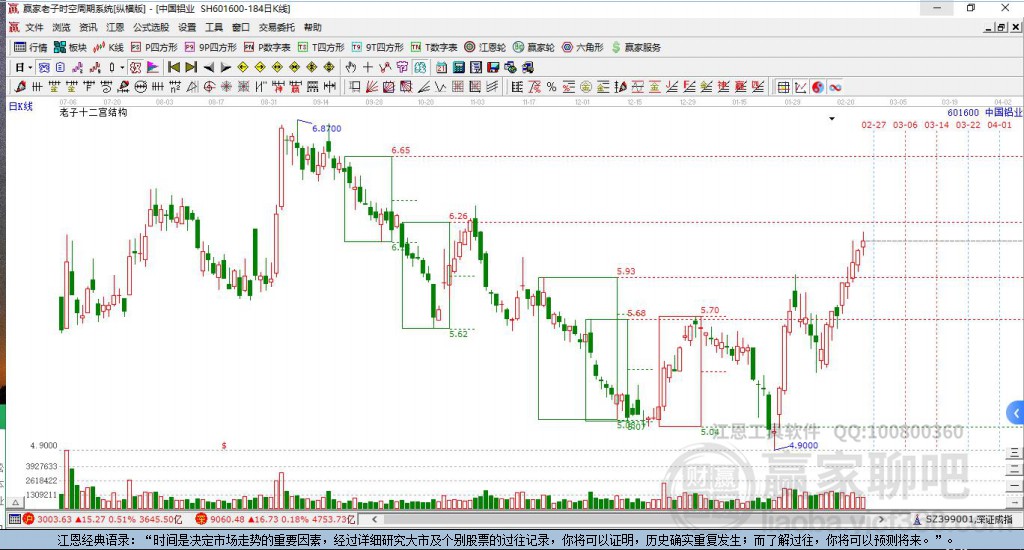Open the T四方形 tool
This screenshot has width=1024, height=550.
point(321,47)
